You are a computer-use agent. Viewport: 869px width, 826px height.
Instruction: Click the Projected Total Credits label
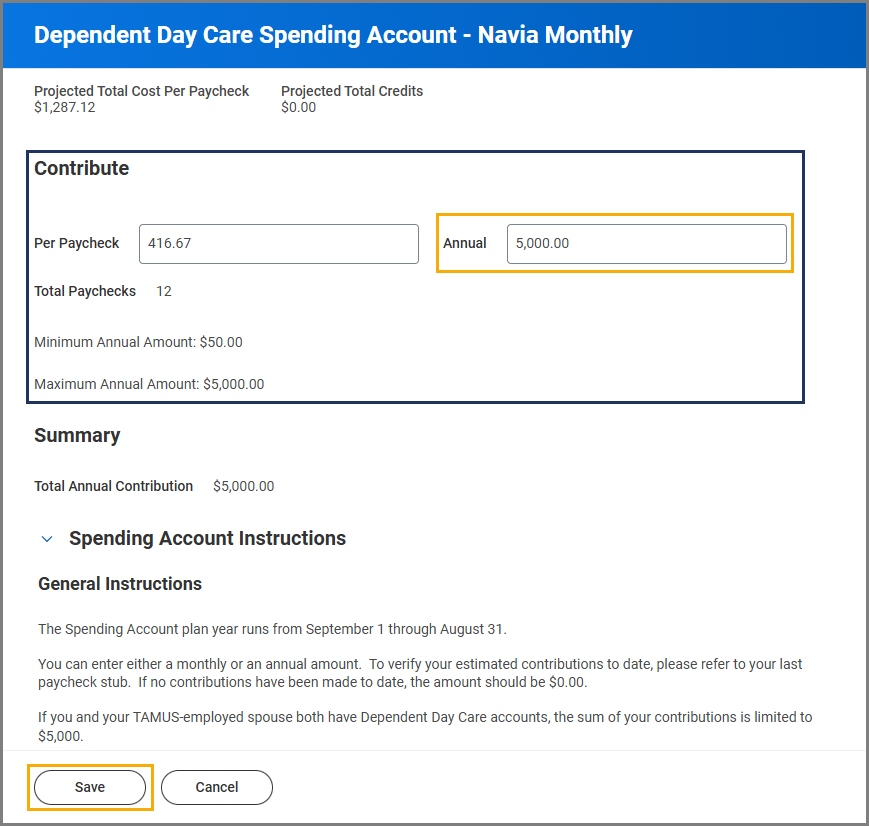point(352,91)
